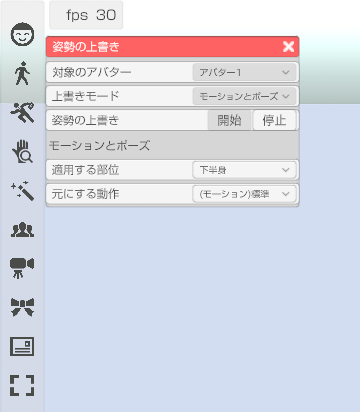Click the 対象のアバター label
Image resolution: width=360 pixels, height=412 pixels.
click(91, 72)
